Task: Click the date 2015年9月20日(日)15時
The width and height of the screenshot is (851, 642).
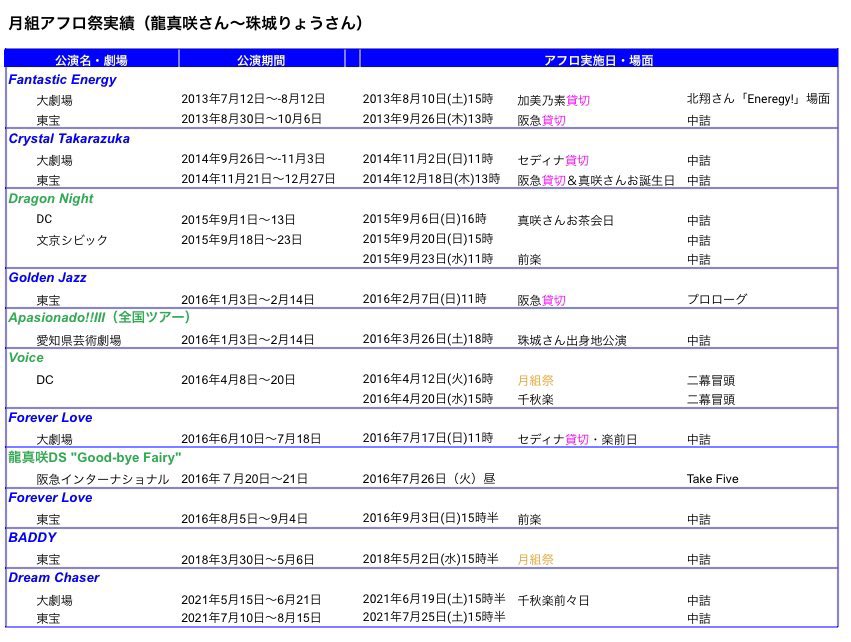Action: (428, 239)
